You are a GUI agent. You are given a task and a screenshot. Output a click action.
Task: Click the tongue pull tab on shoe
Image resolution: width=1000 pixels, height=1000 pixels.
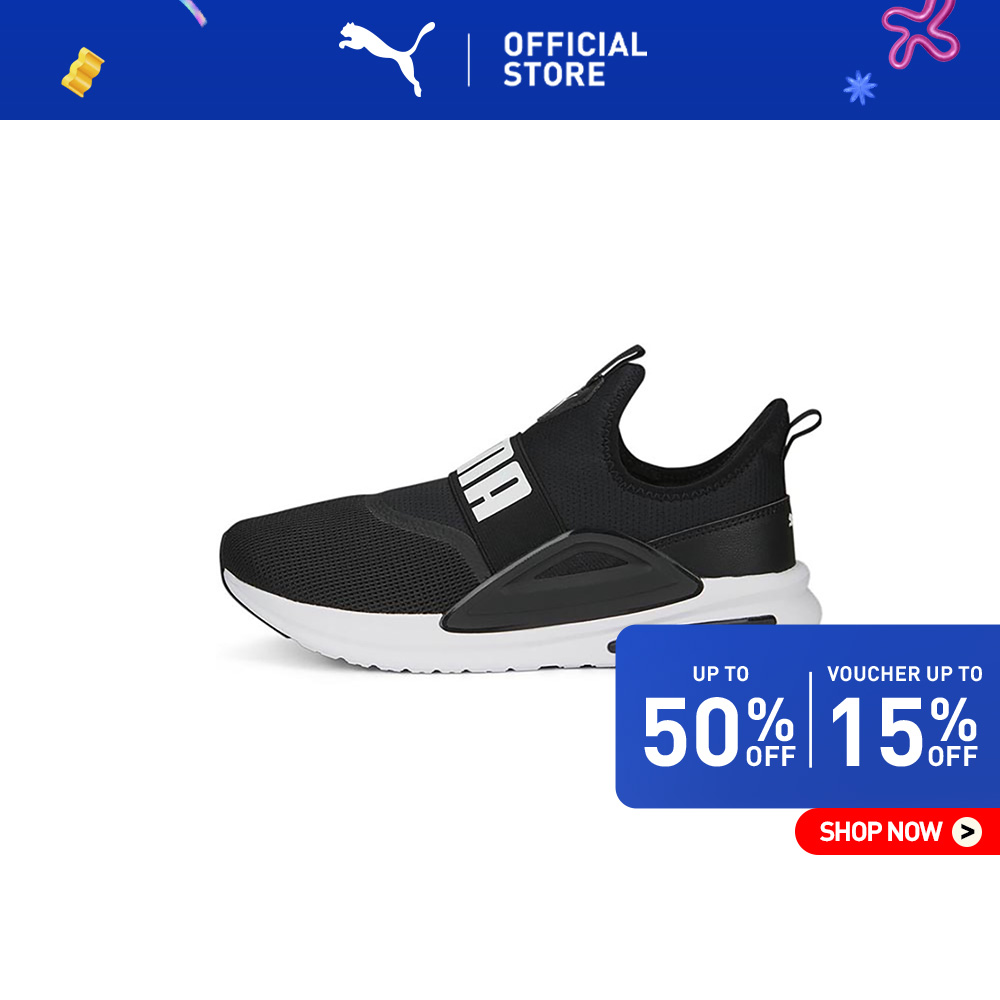point(622,361)
